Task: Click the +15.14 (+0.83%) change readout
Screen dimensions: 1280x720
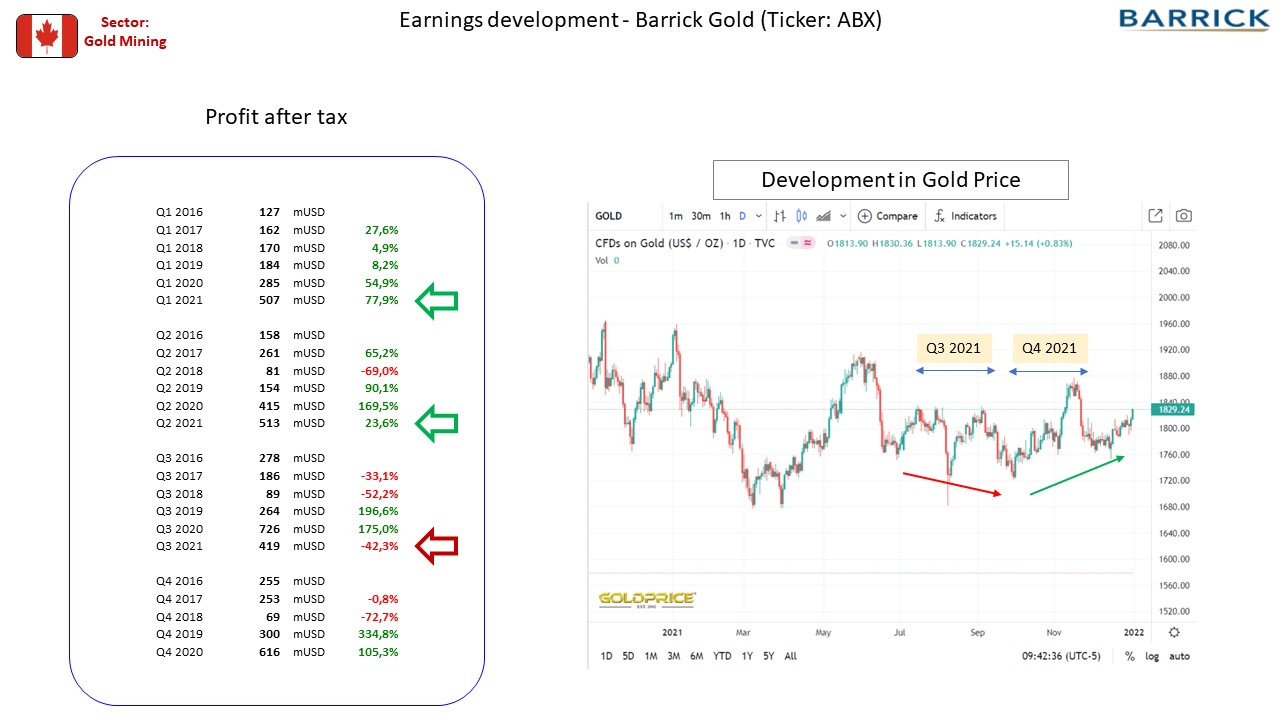Action: tap(1039, 243)
